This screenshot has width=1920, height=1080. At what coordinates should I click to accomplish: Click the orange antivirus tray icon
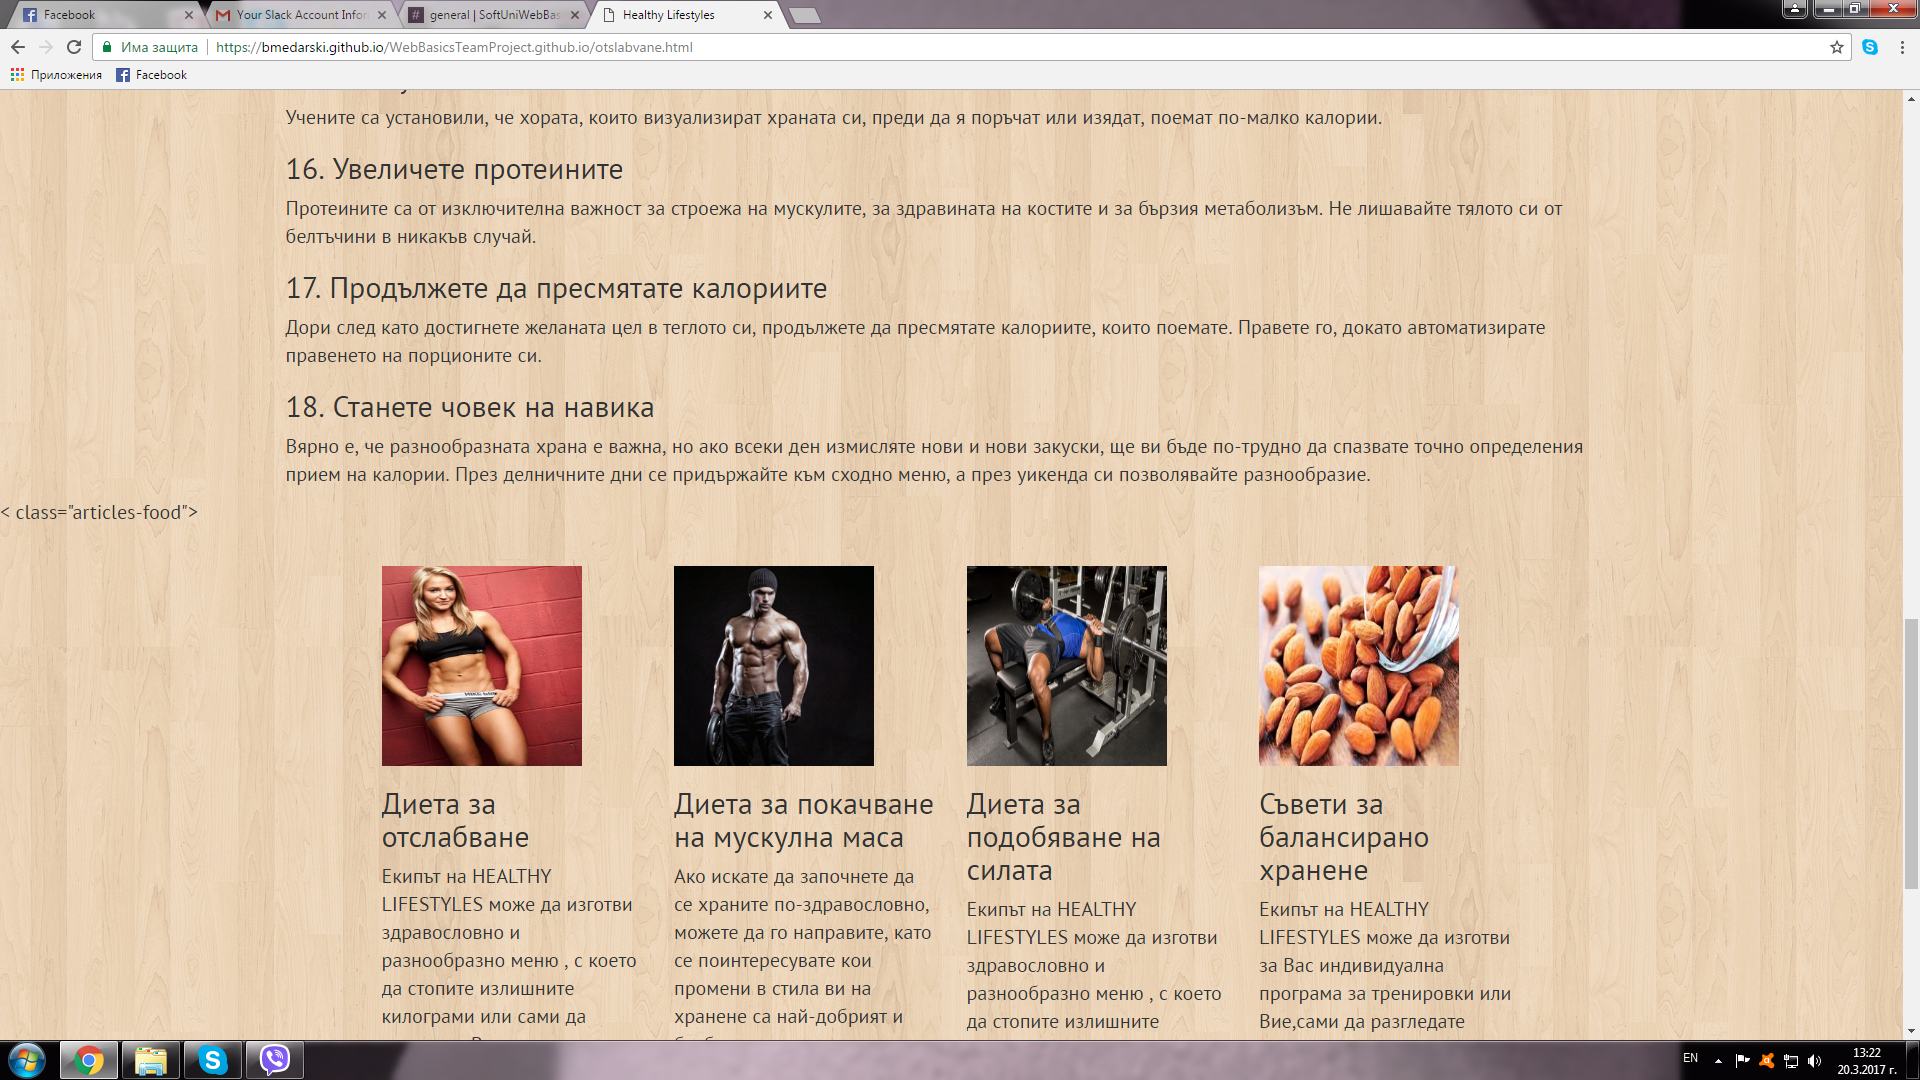pos(1767,1061)
